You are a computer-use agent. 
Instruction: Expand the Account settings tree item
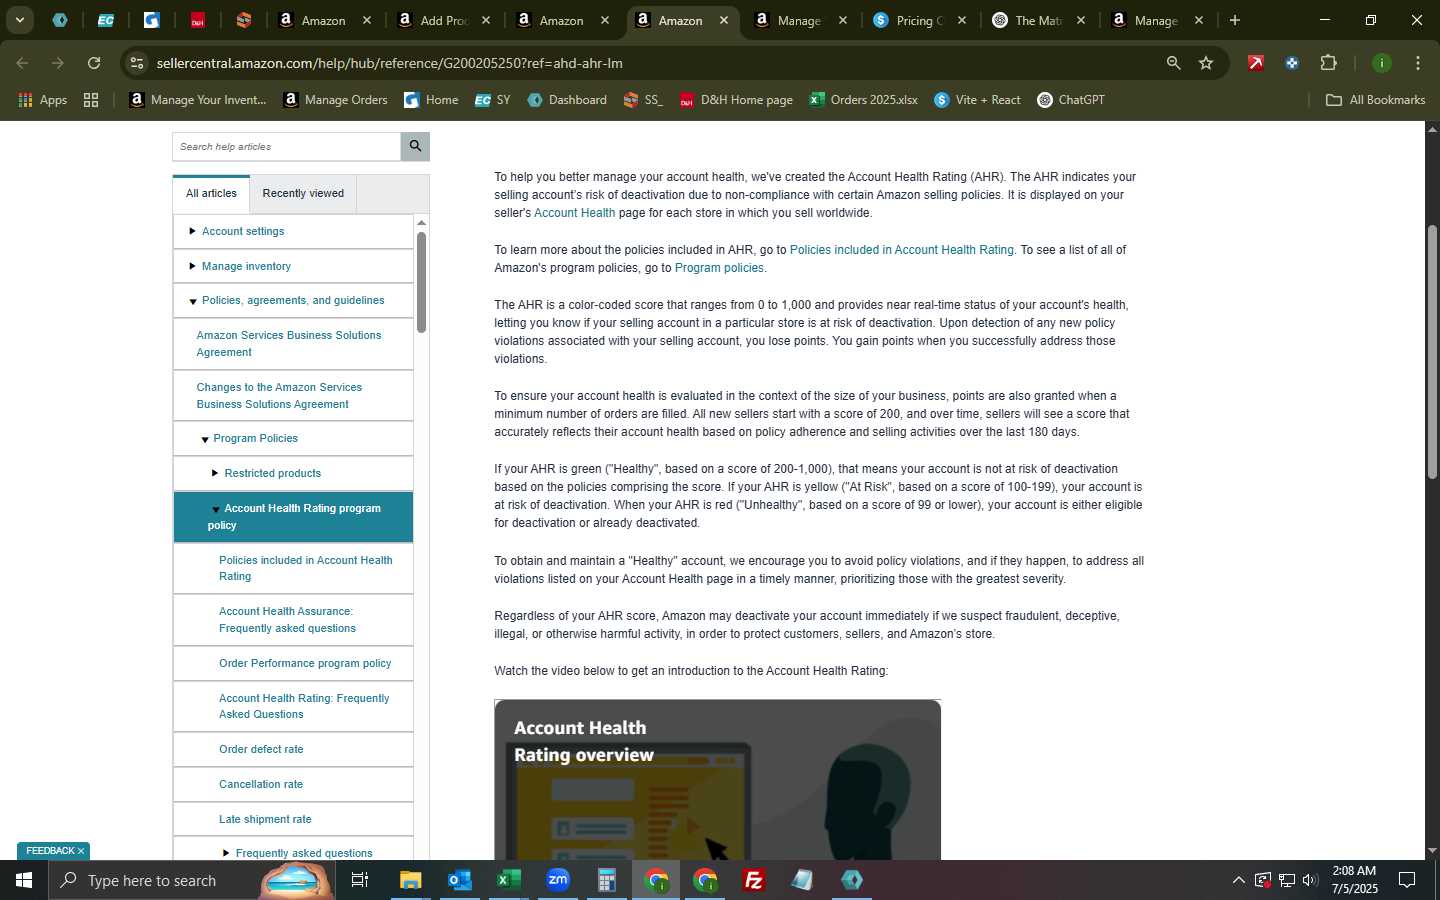pos(192,231)
